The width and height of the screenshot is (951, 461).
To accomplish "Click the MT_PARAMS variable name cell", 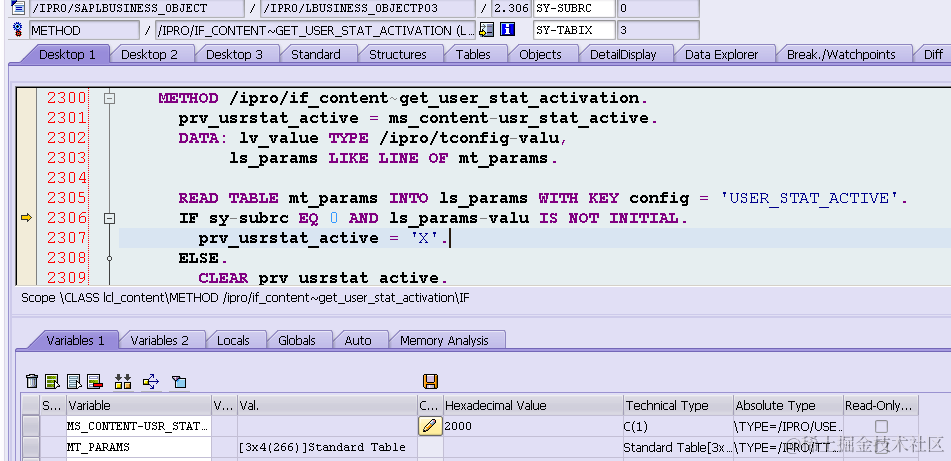I will pyautogui.click(x=138, y=448).
